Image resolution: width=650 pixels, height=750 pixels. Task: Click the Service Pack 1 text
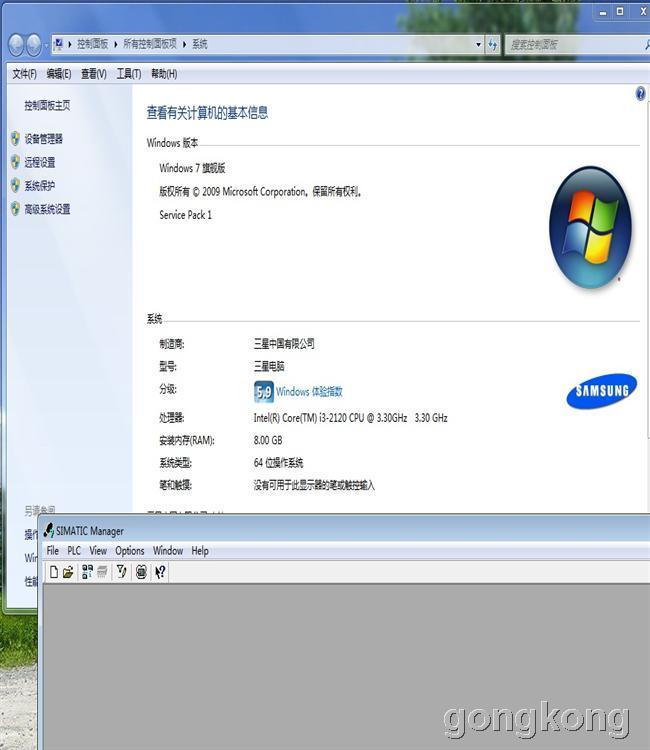coord(186,215)
